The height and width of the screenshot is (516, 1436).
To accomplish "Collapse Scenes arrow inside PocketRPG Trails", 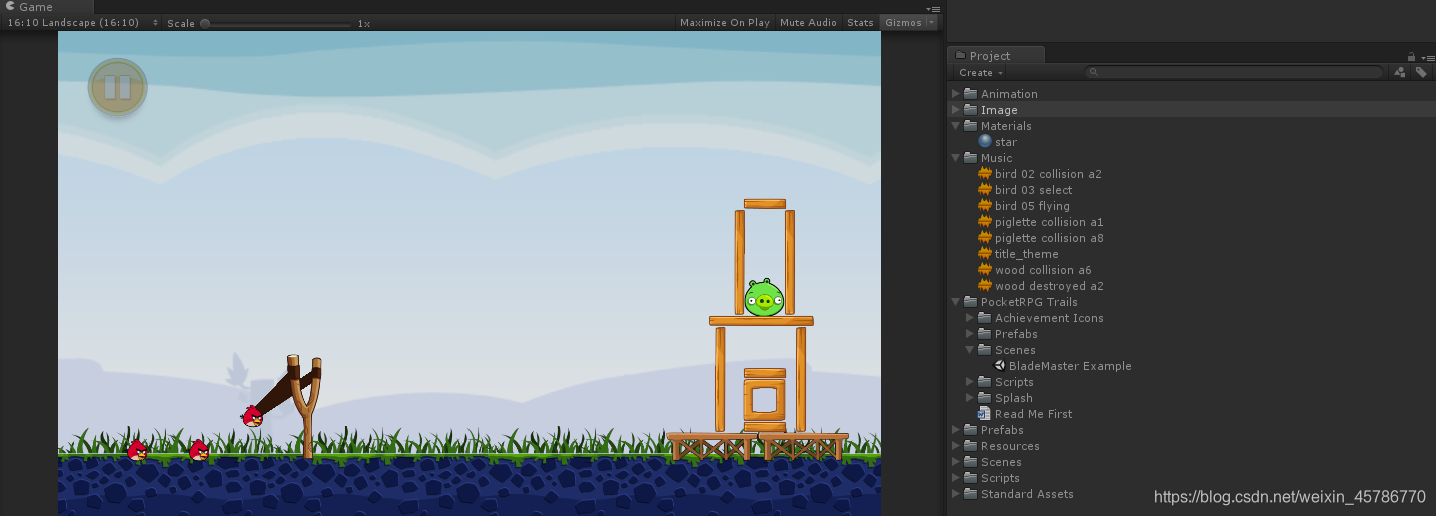I will point(970,350).
